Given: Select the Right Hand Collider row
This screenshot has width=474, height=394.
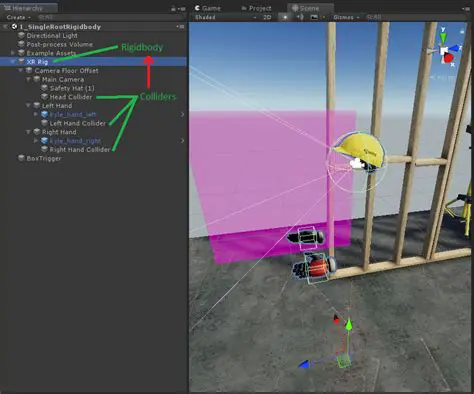Looking at the screenshot, I should pos(93,149).
